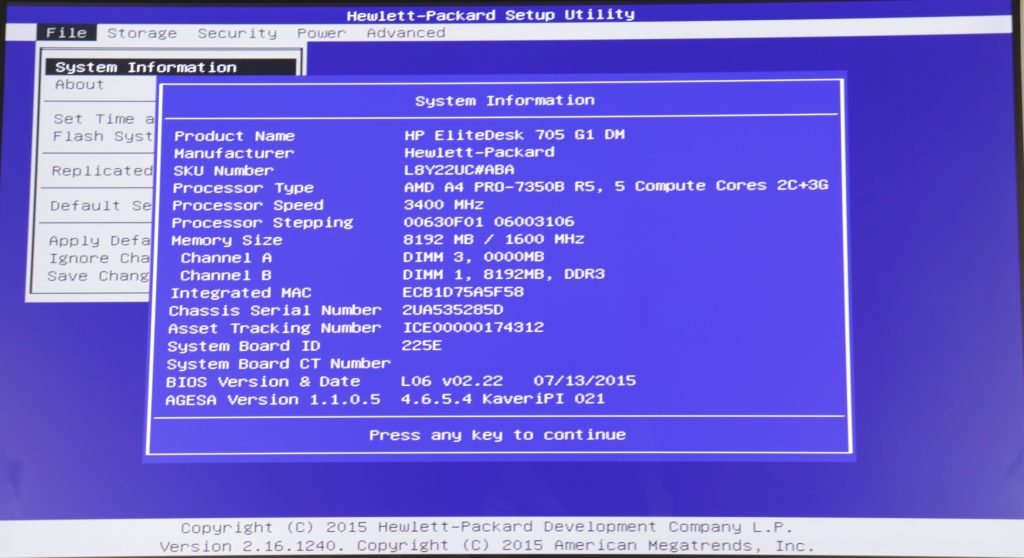The height and width of the screenshot is (558, 1024).
Task: Select the About menu entry
Action: click(x=79, y=84)
